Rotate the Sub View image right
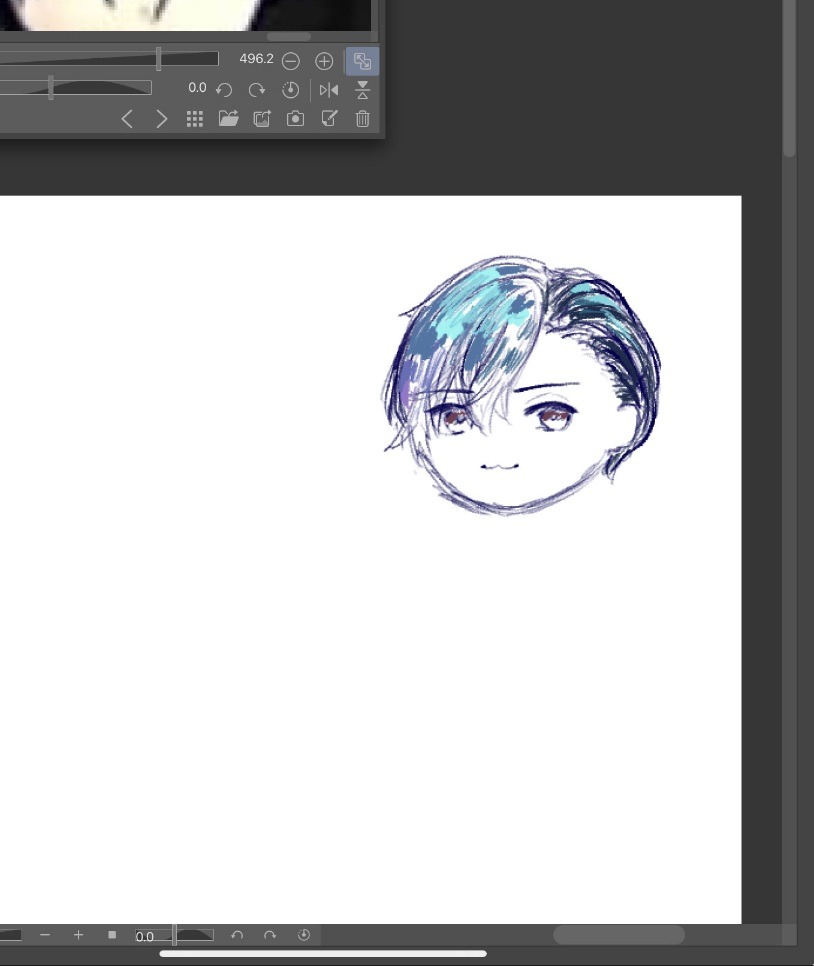The image size is (814, 966). [257, 90]
